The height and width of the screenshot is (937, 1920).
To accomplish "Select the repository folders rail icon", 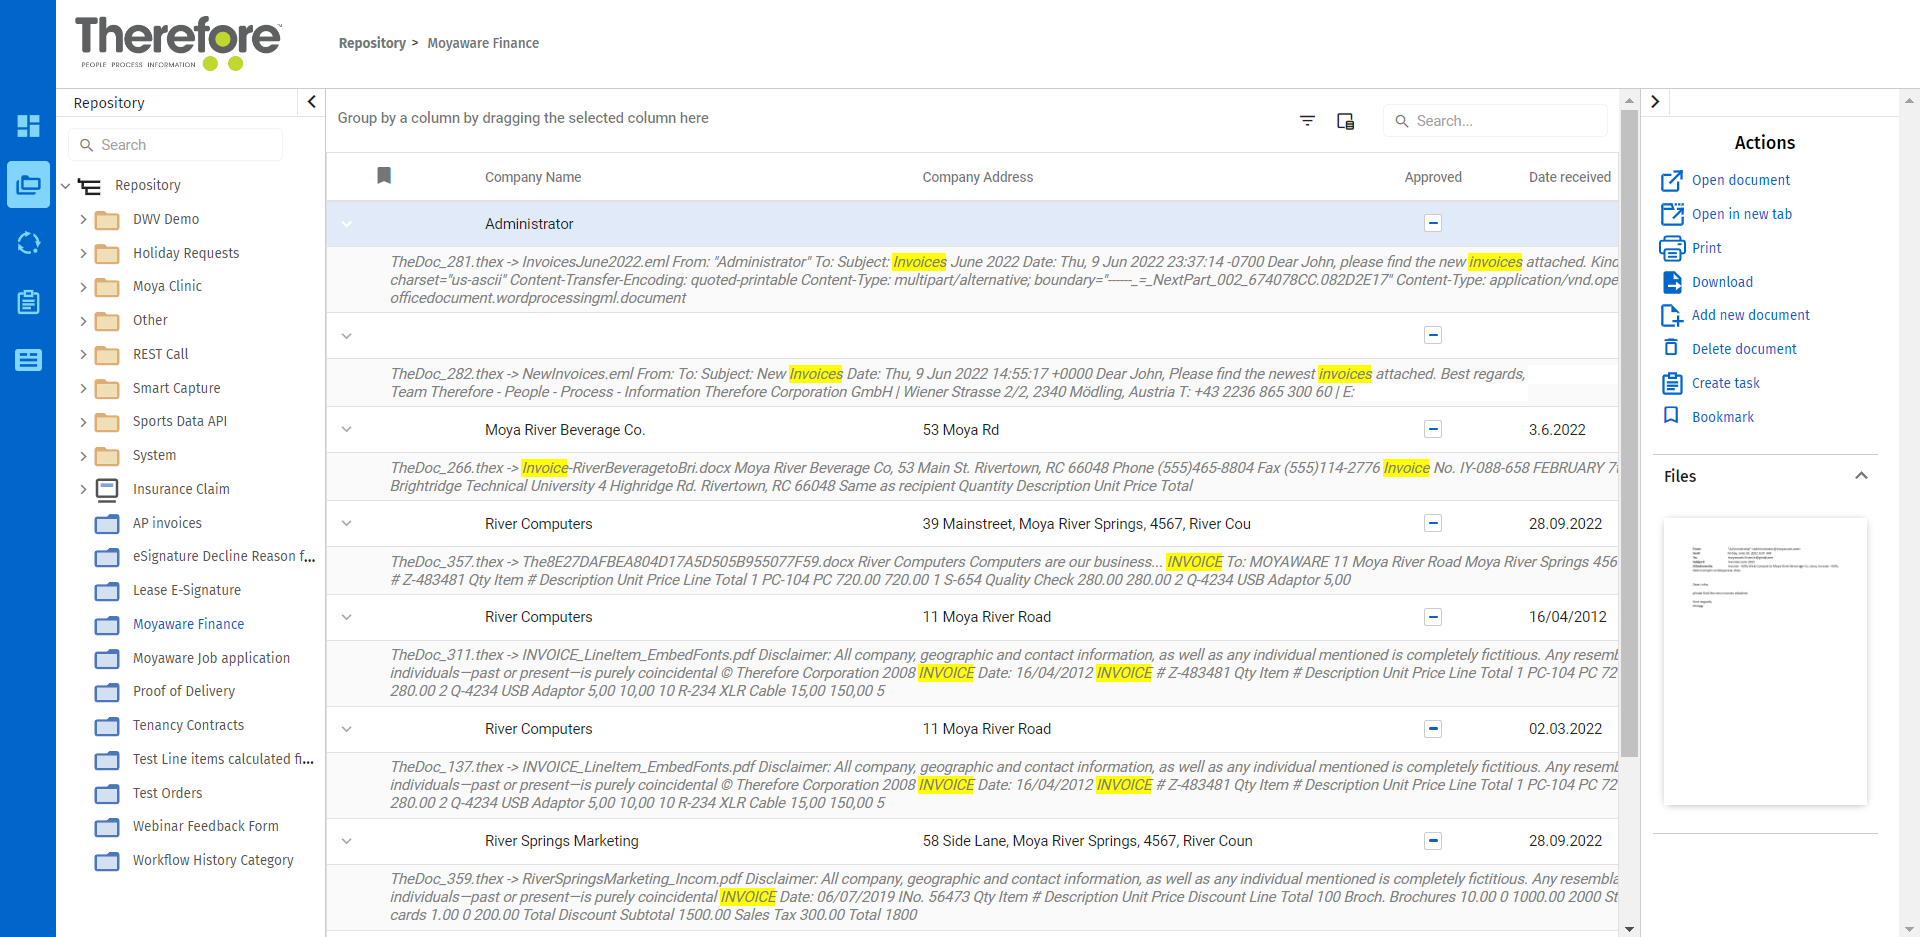I will pyautogui.click(x=28, y=185).
